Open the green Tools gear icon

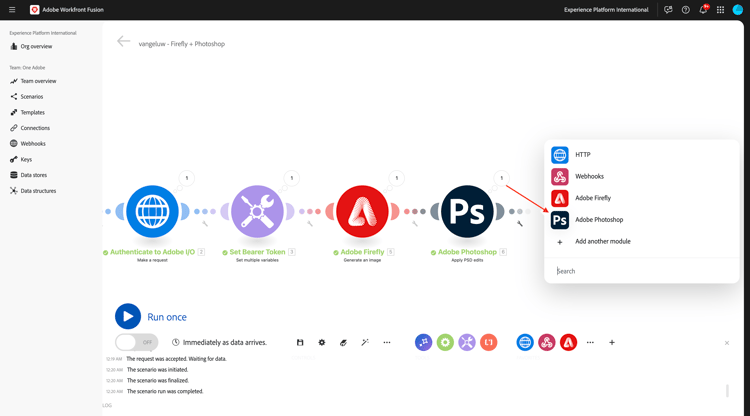[x=445, y=342]
